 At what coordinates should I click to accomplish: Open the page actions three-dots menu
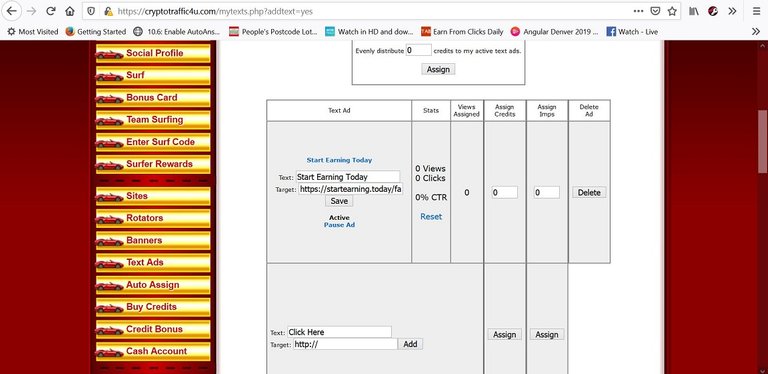[x=639, y=11]
